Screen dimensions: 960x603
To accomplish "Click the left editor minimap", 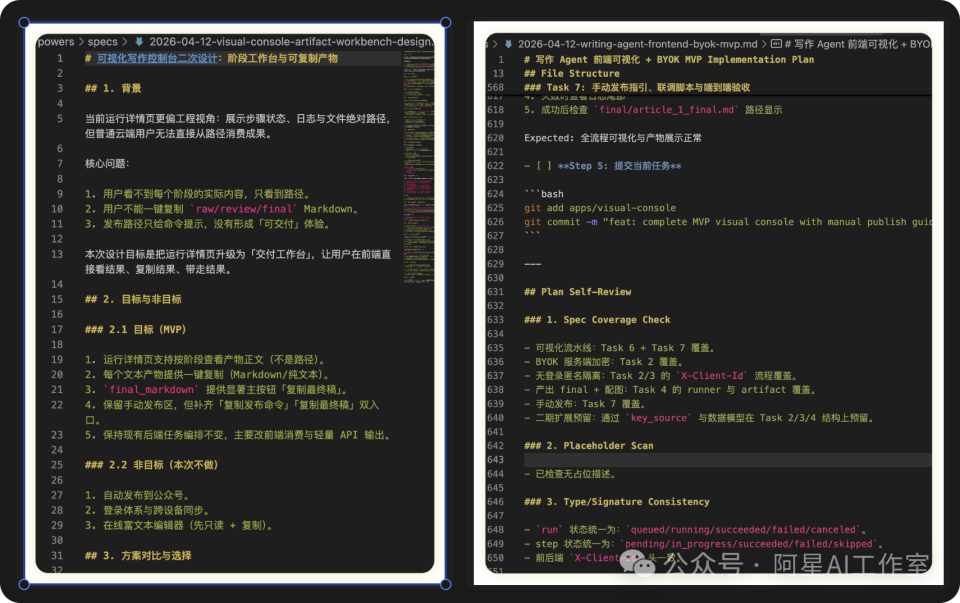I will pos(418,165).
